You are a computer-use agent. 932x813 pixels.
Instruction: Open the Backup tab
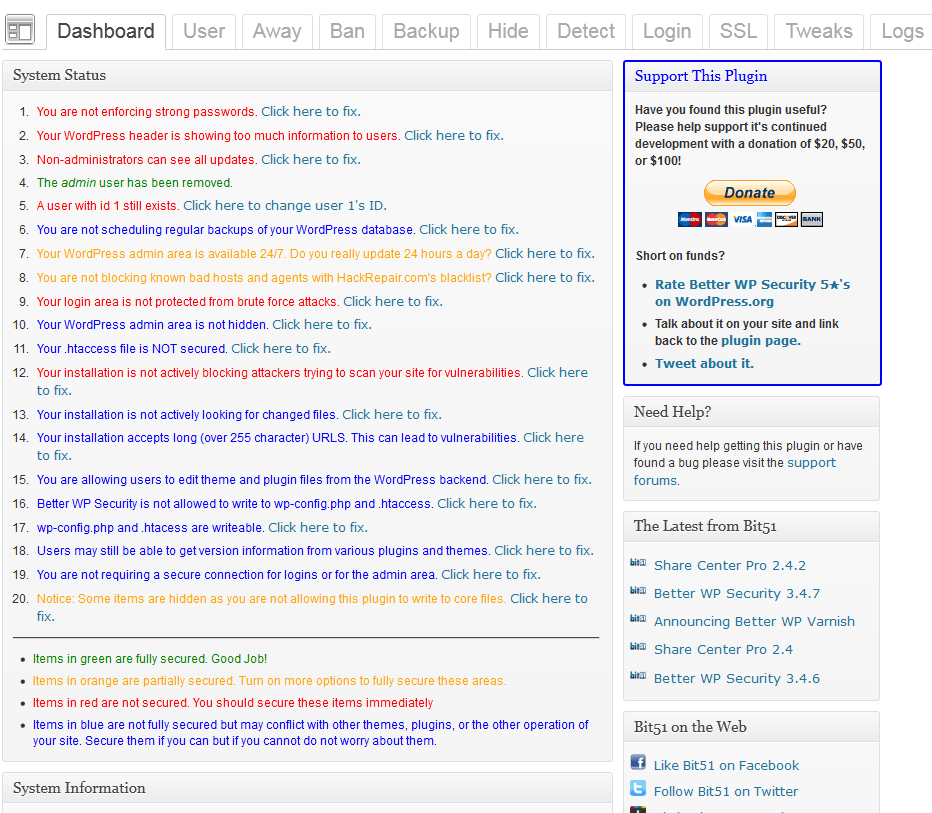(426, 31)
